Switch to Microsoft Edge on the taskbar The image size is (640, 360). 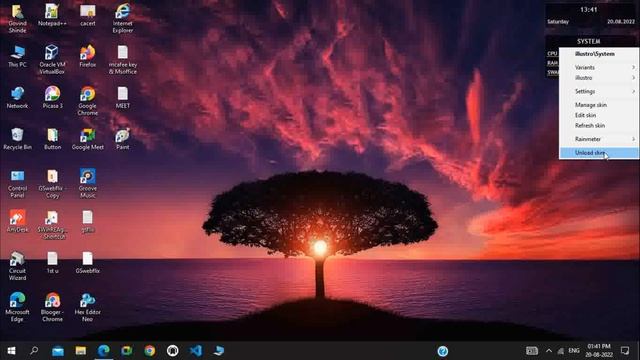104,351
